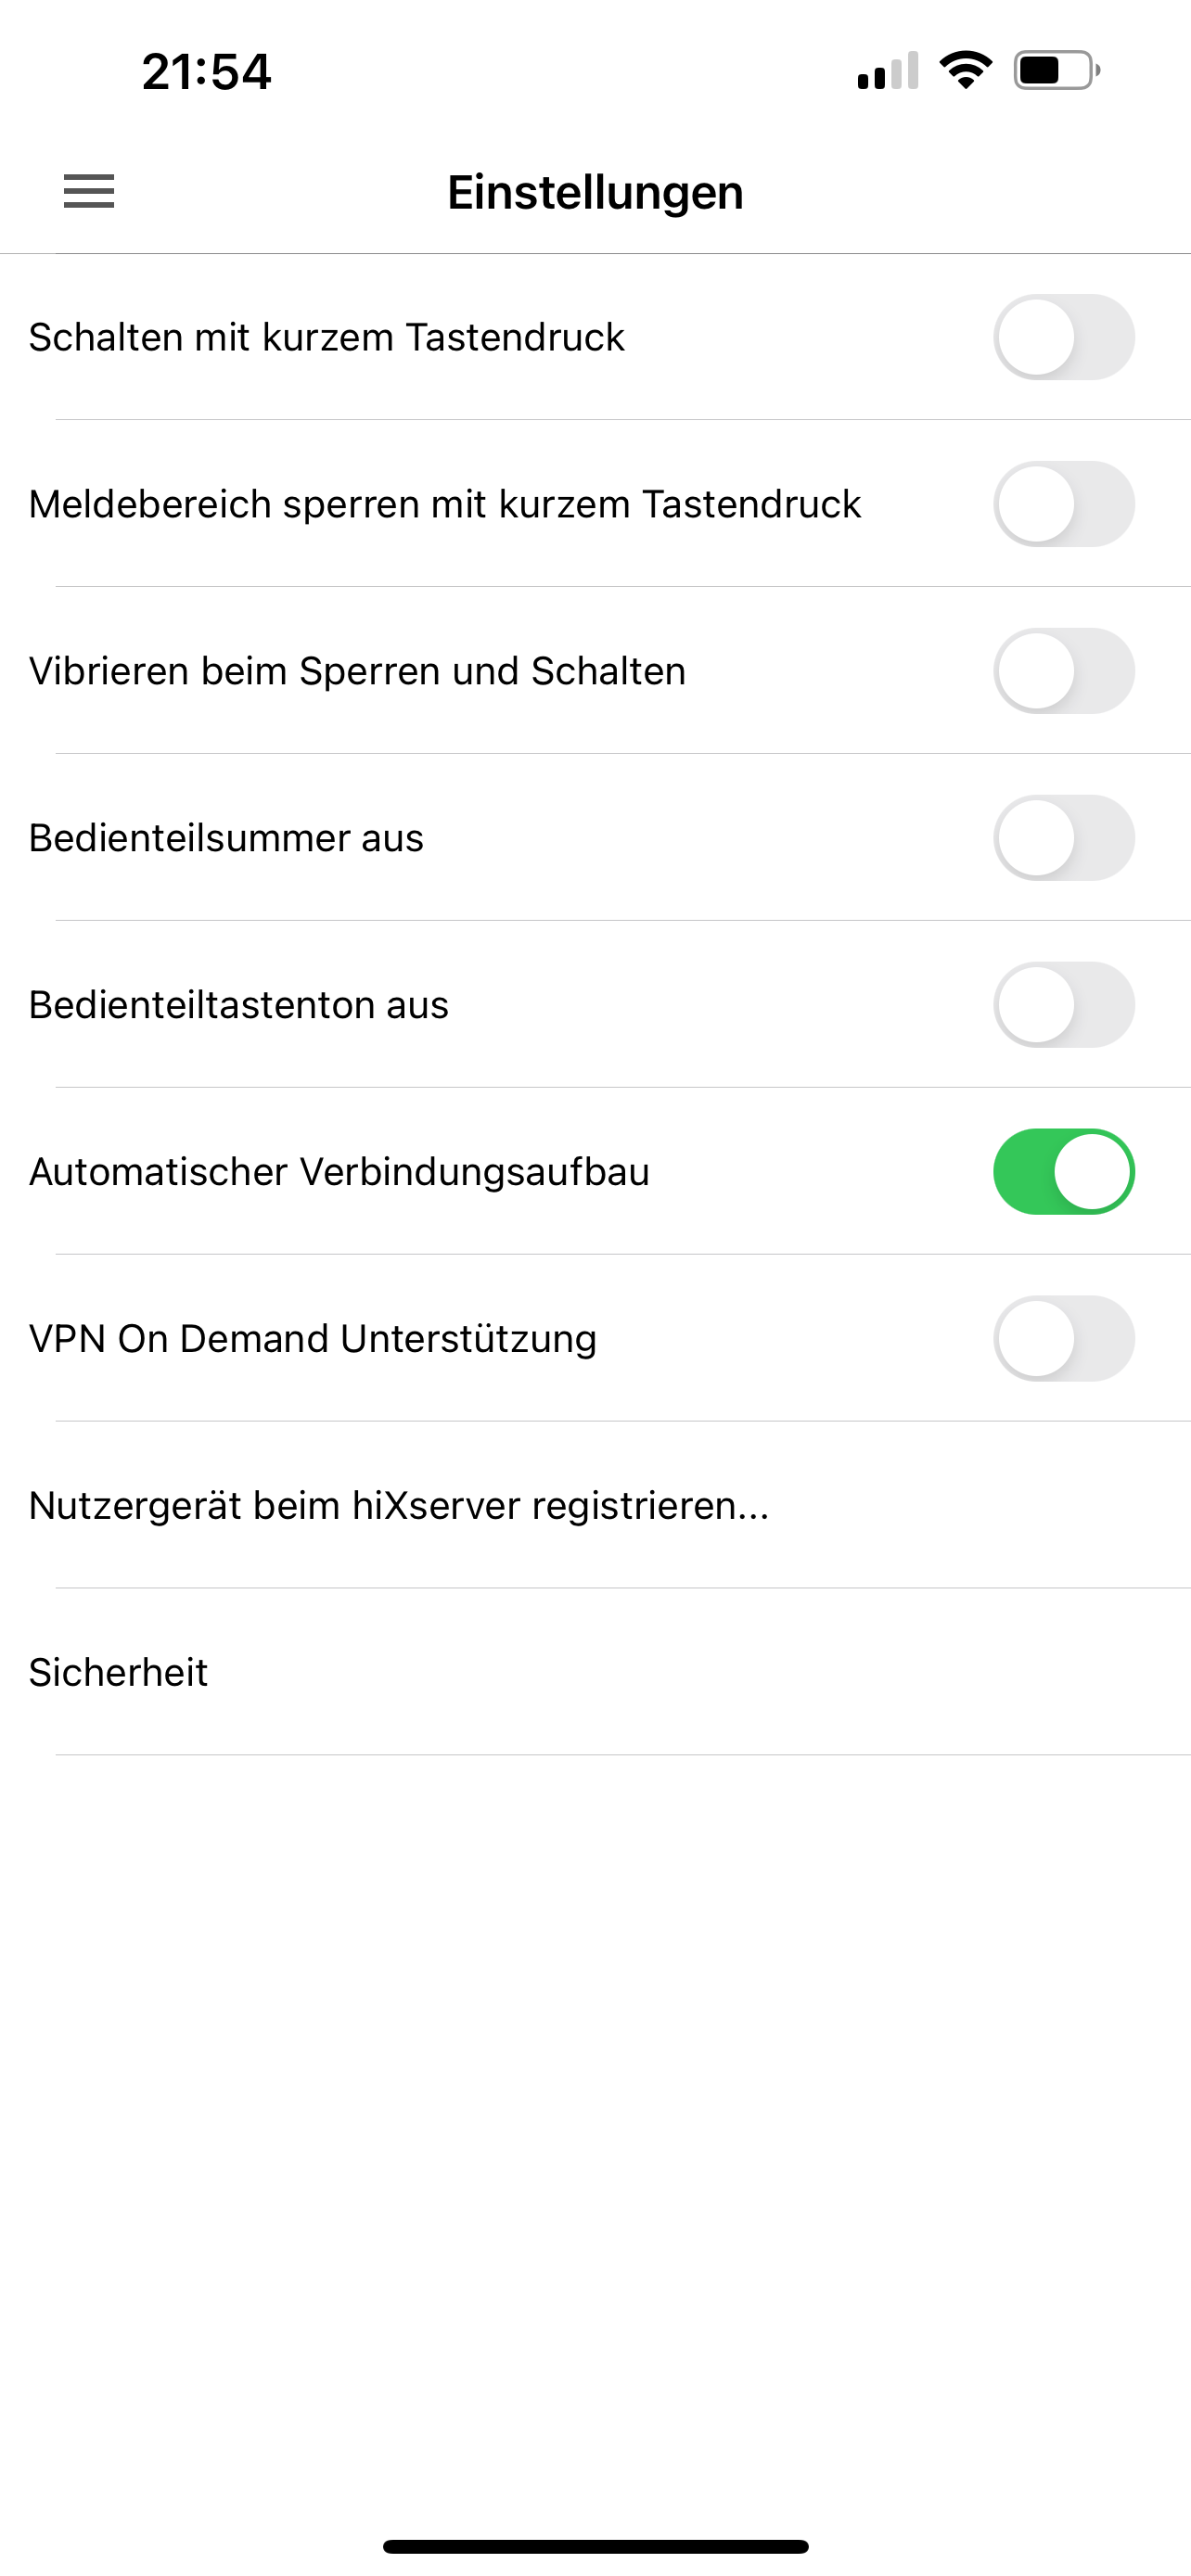Open Nutzergerät beim hiXserver registrieren

(x=400, y=1506)
